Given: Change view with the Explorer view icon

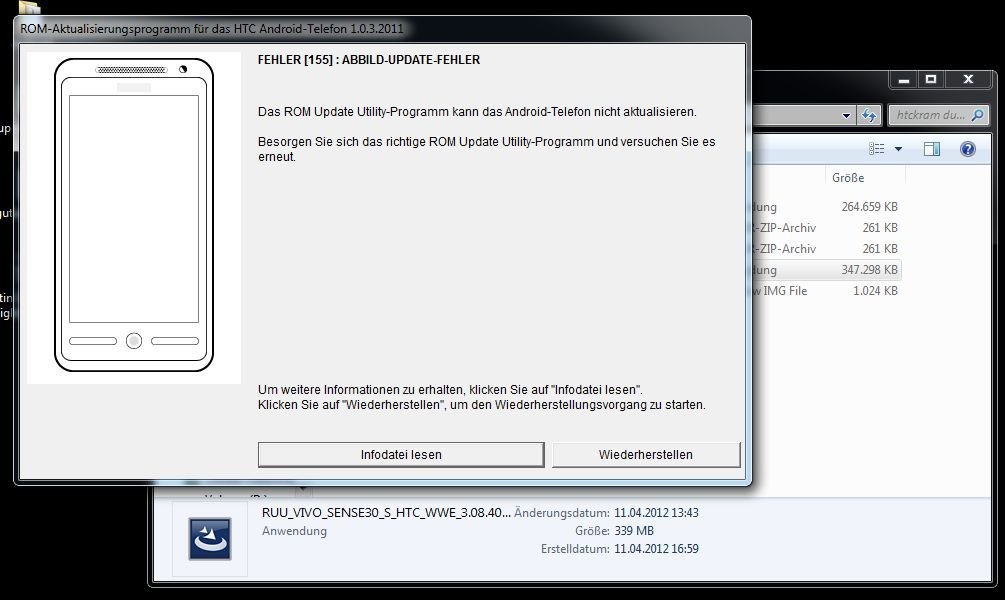Looking at the screenshot, I should [x=876, y=149].
